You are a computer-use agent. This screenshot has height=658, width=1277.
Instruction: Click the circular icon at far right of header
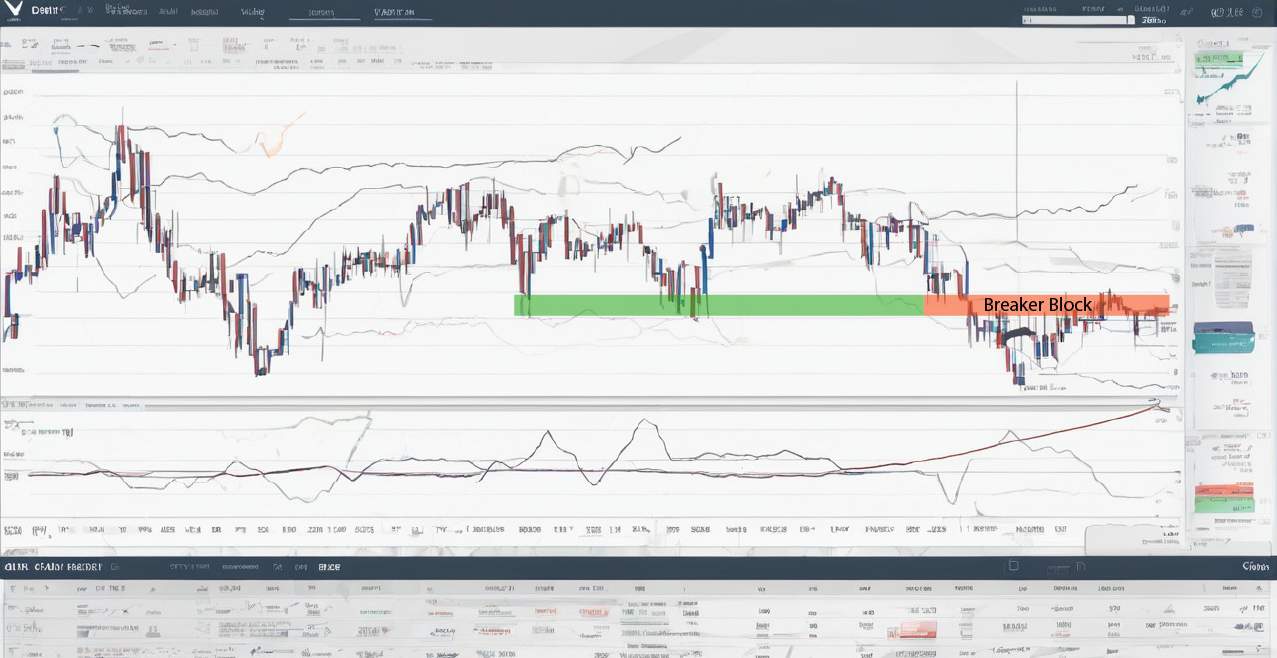tap(1258, 13)
